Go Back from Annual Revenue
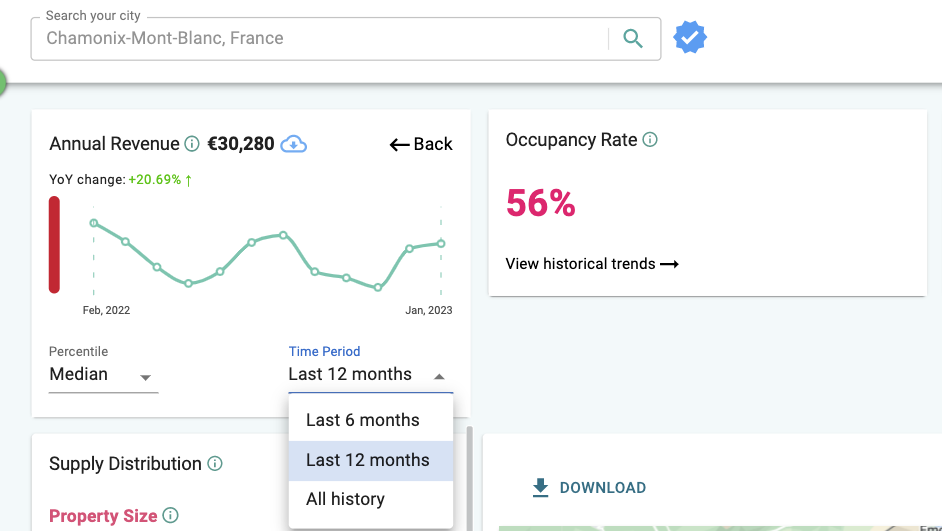This screenshot has width=942, height=531. pyautogui.click(x=421, y=144)
